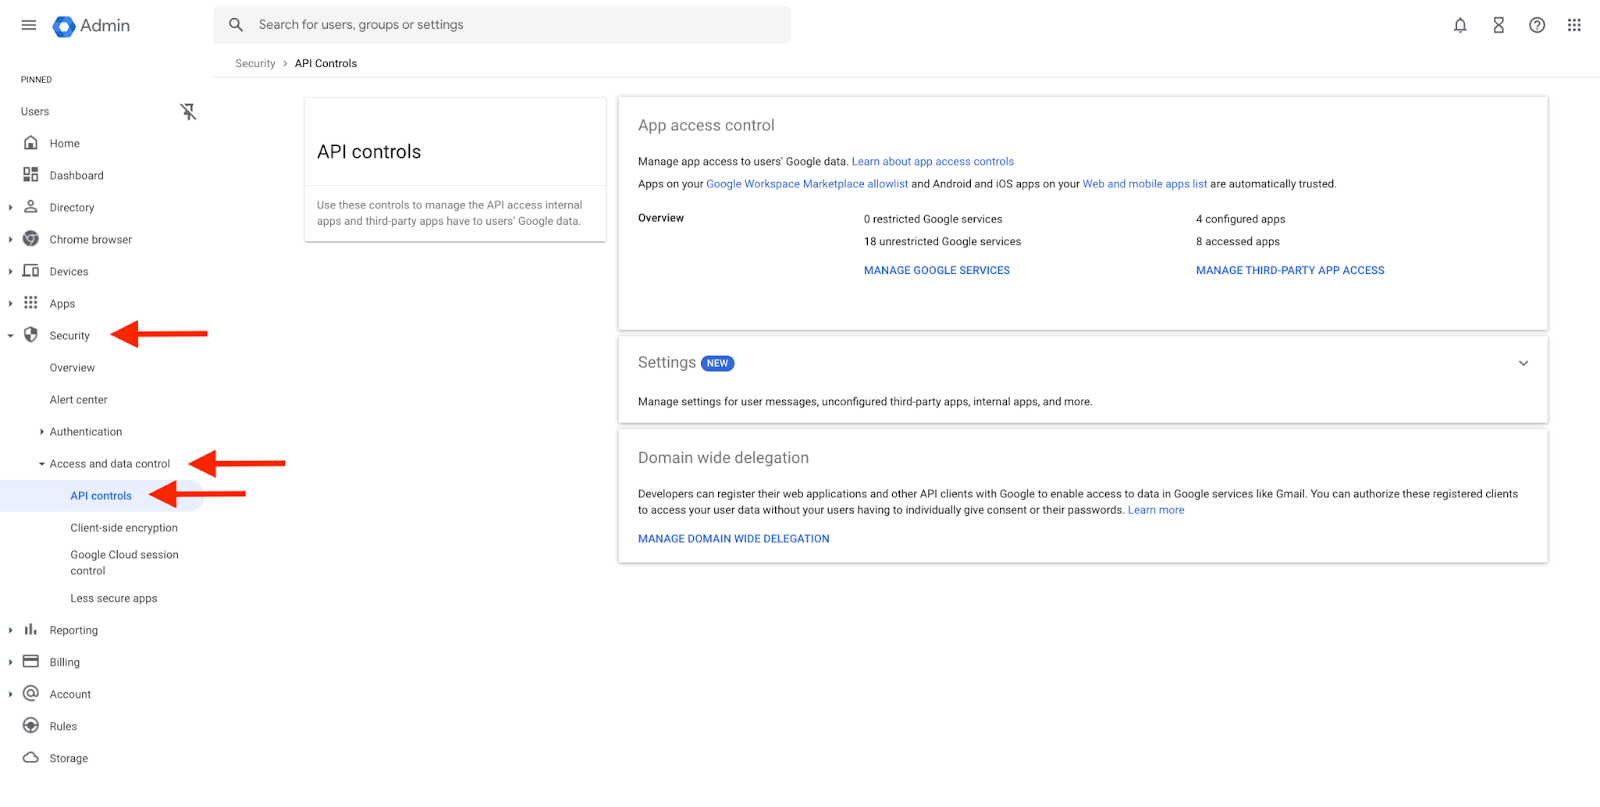Open Google Cloud session control
This screenshot has height=807, width=1600.
[x=124, y=563]
